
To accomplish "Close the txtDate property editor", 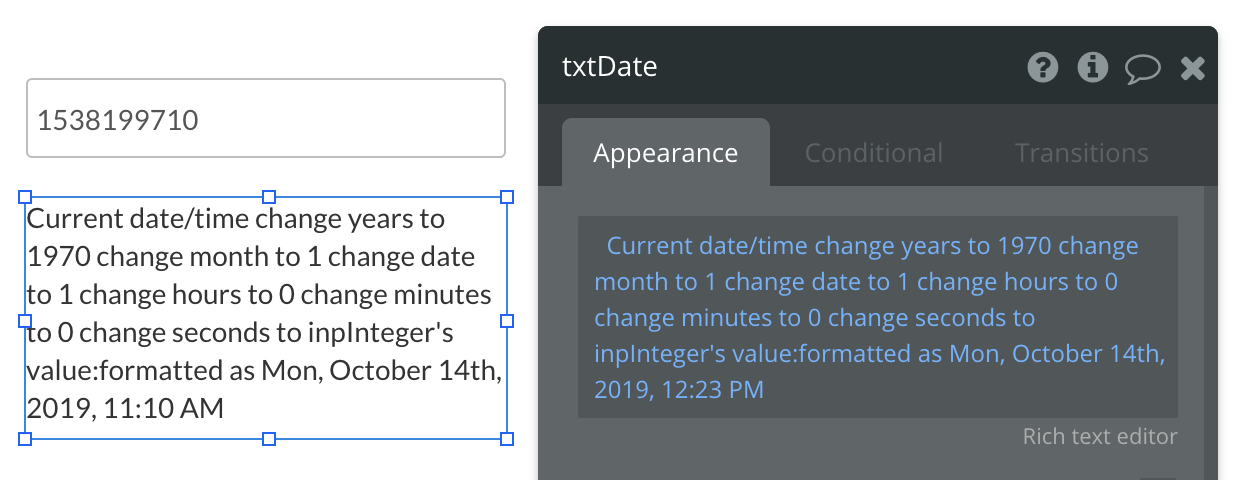I will [1192, 68].
